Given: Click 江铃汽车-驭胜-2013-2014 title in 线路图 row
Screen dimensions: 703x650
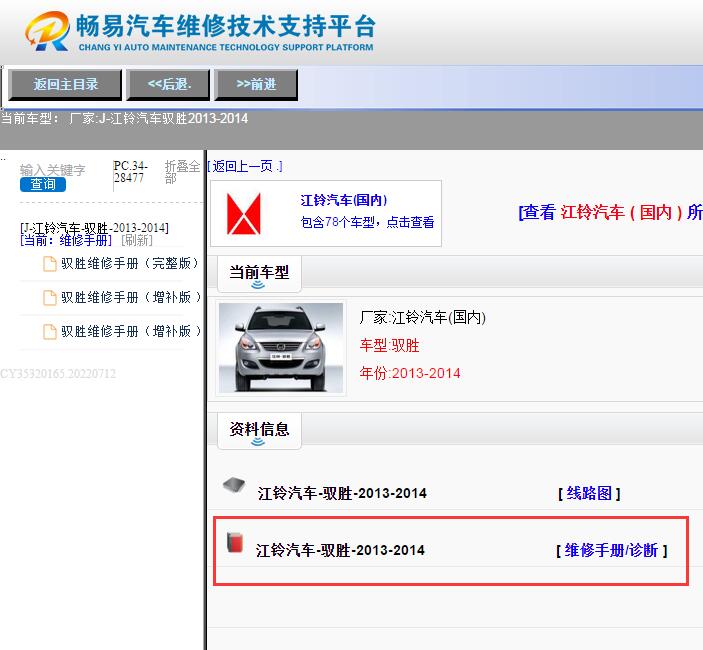Looking at the screenshot, I should click(x=342, y=494).
